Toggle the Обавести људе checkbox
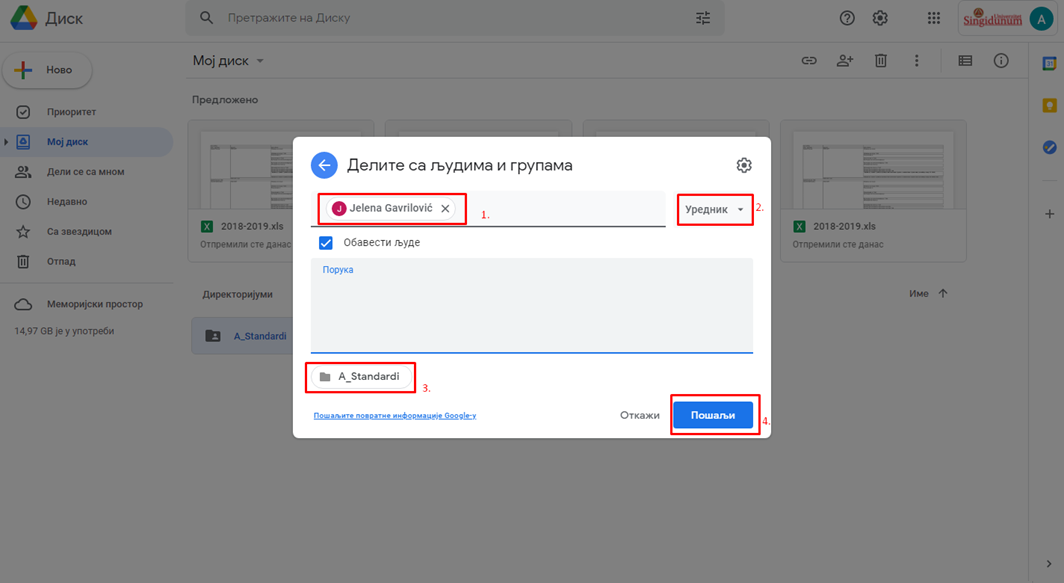Image resolution: width=1064 pixels, height=583 pixels. point(325,243)
